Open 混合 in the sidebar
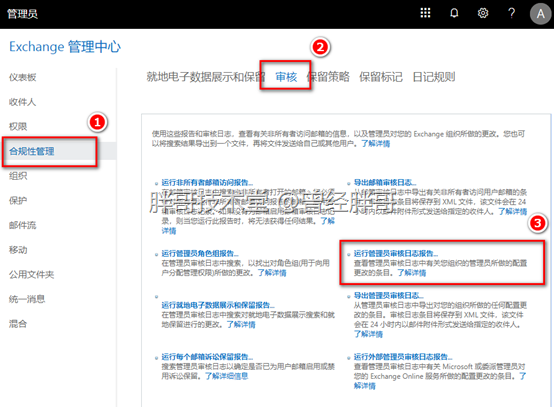The height and width of the screenshot is (407, 554). pyautogui.click(x=18, y=324)
